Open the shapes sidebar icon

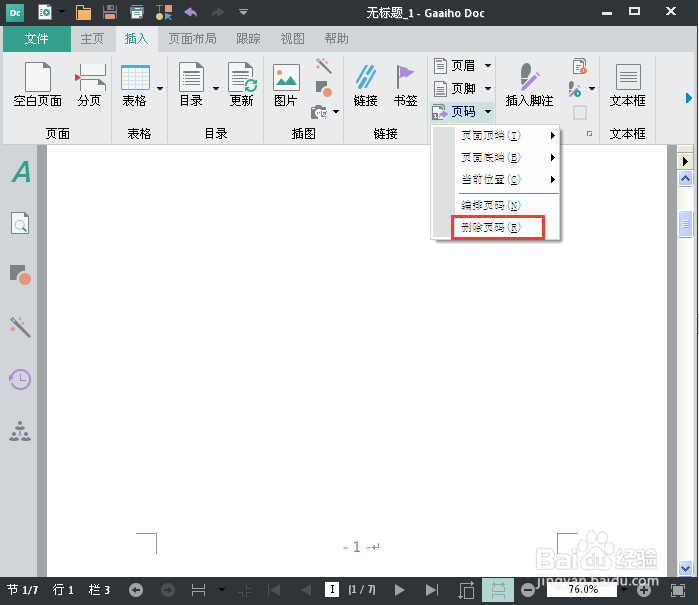20,274
